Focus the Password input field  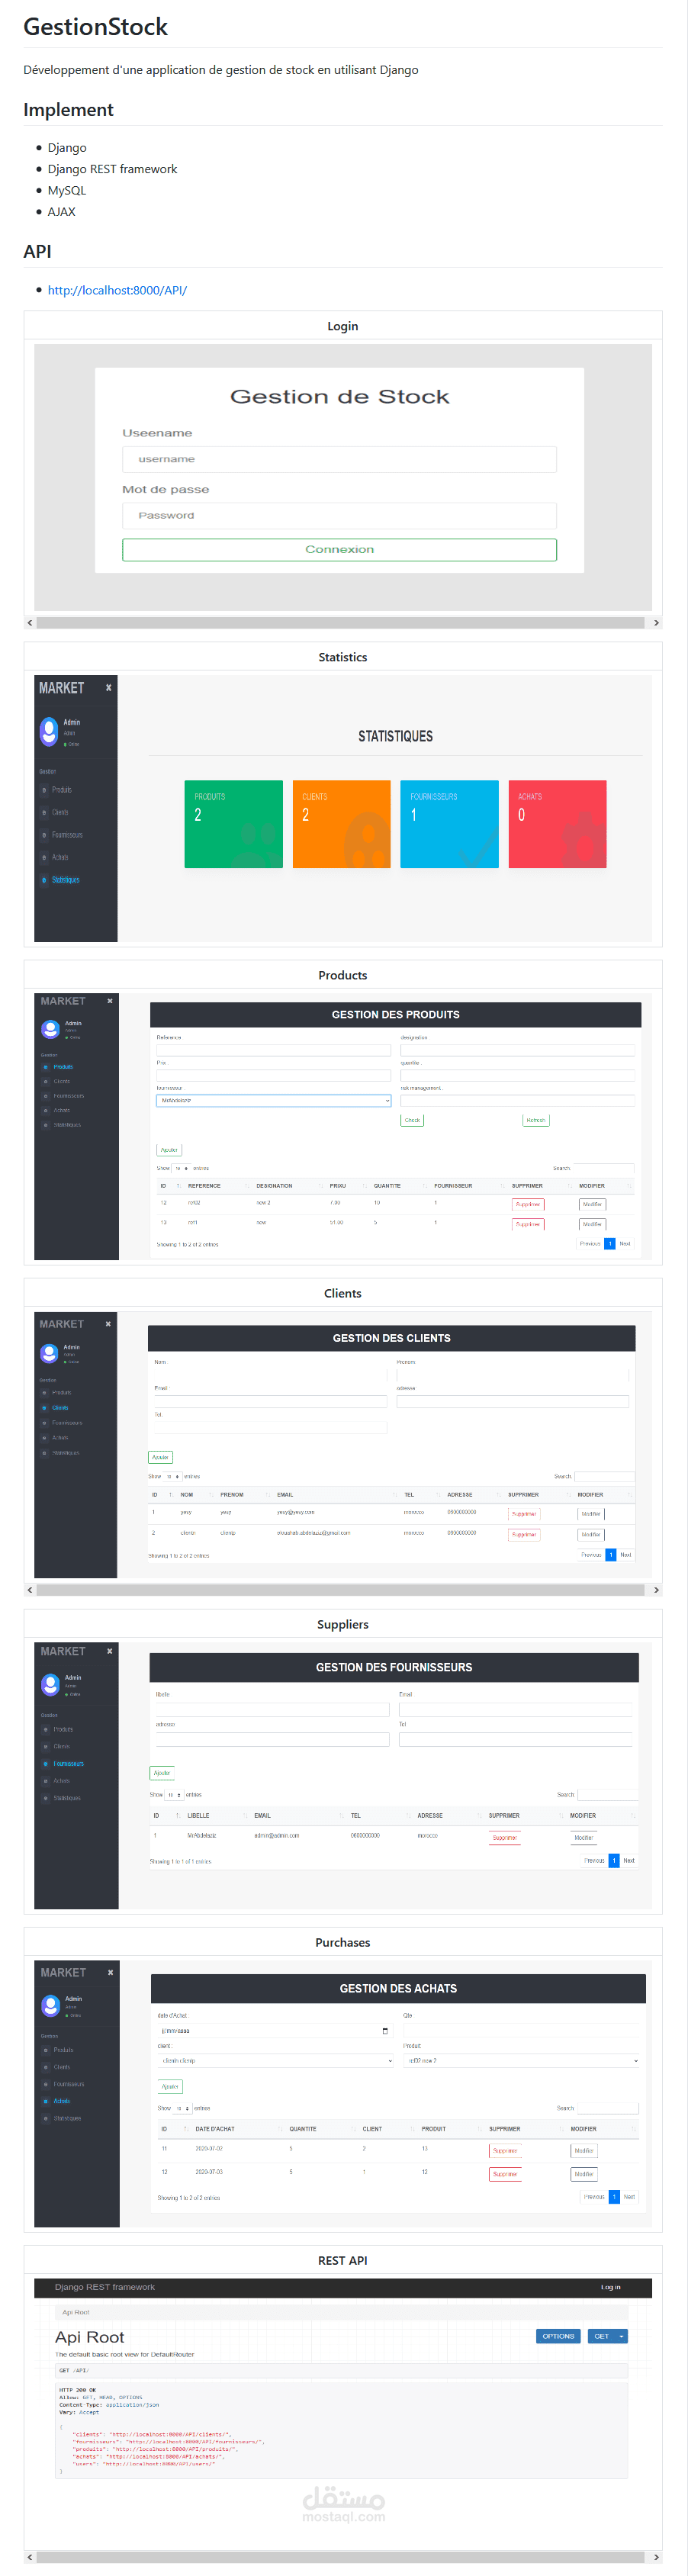[x=339, y=515]
